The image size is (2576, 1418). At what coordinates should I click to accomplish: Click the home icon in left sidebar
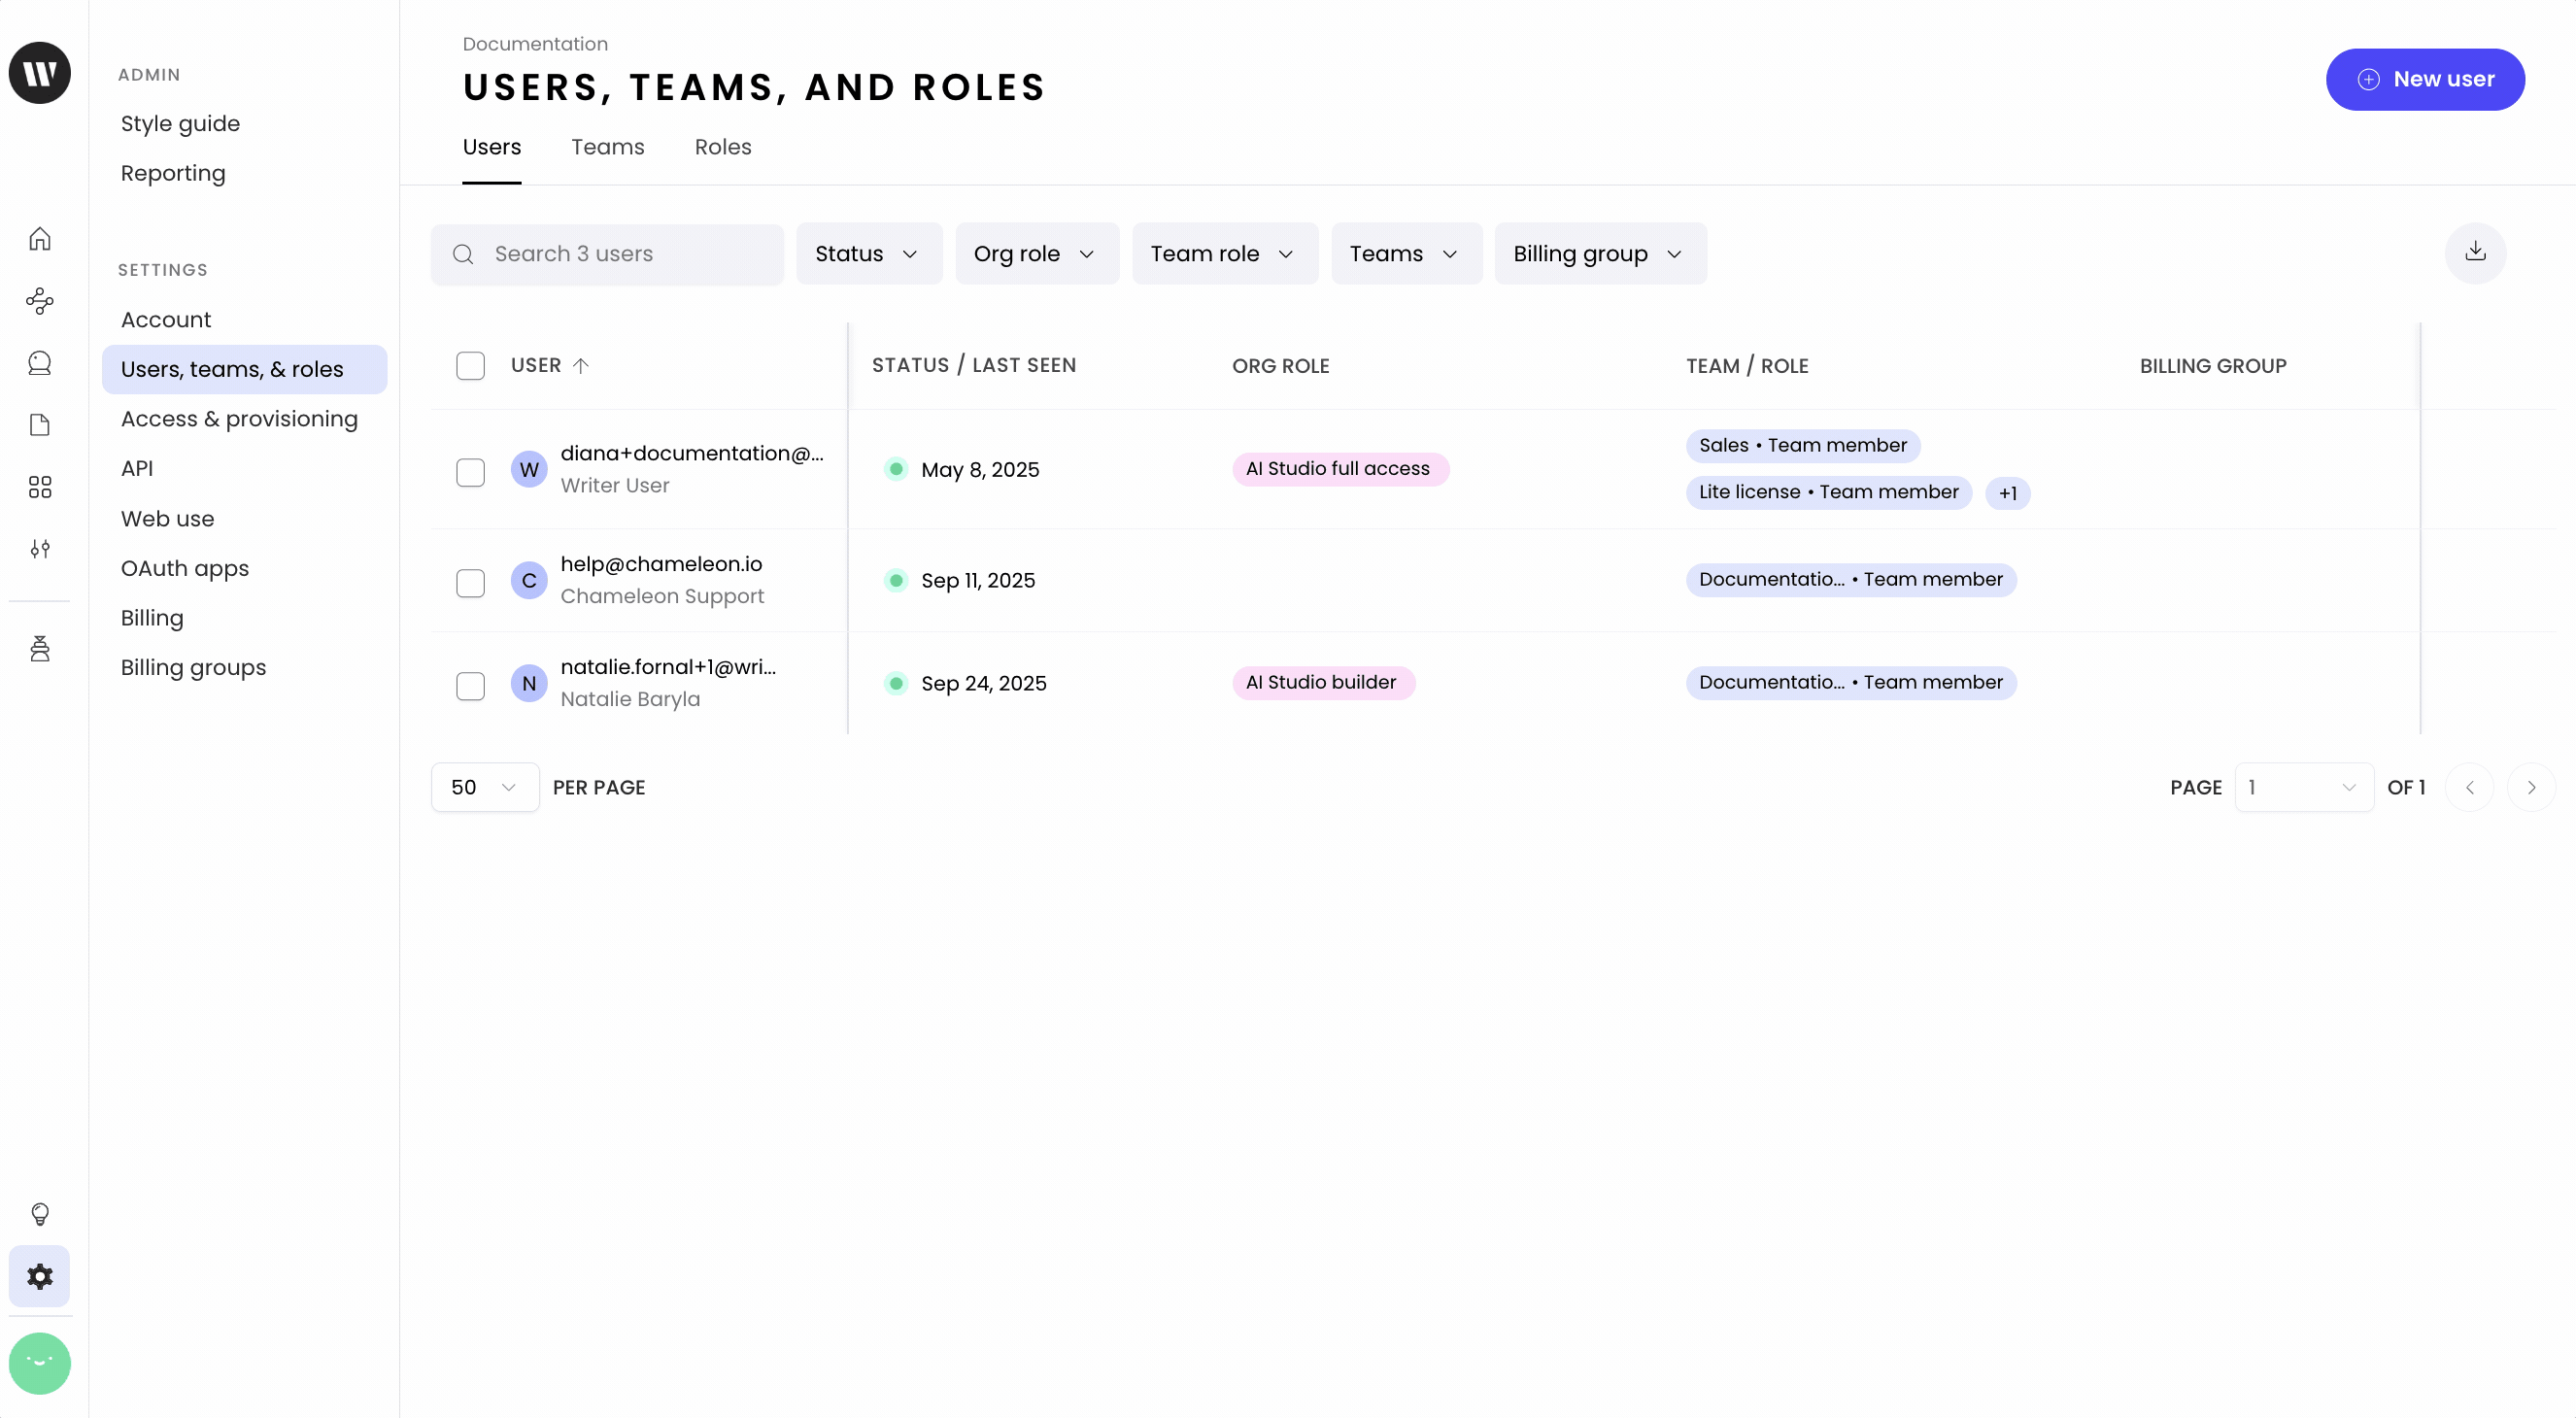pyautogui.click(x=40, y=239)
